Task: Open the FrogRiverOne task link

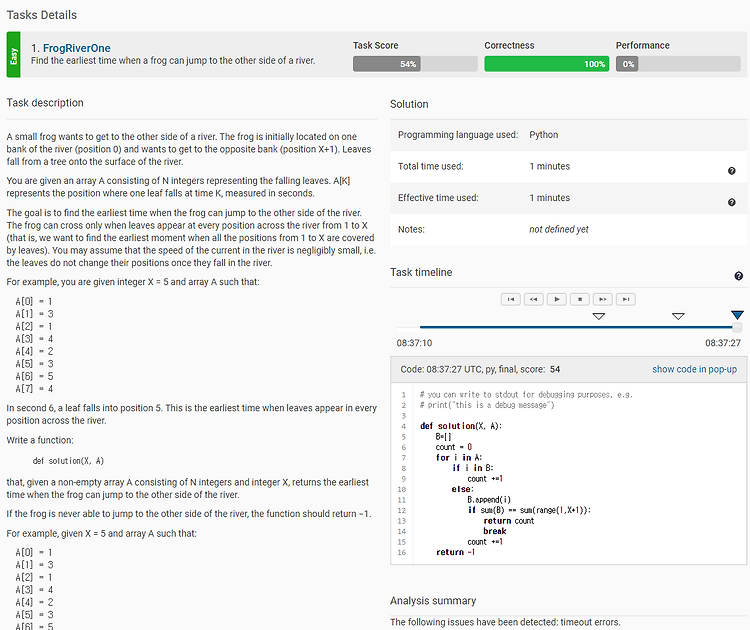Action: coord(77,47)
